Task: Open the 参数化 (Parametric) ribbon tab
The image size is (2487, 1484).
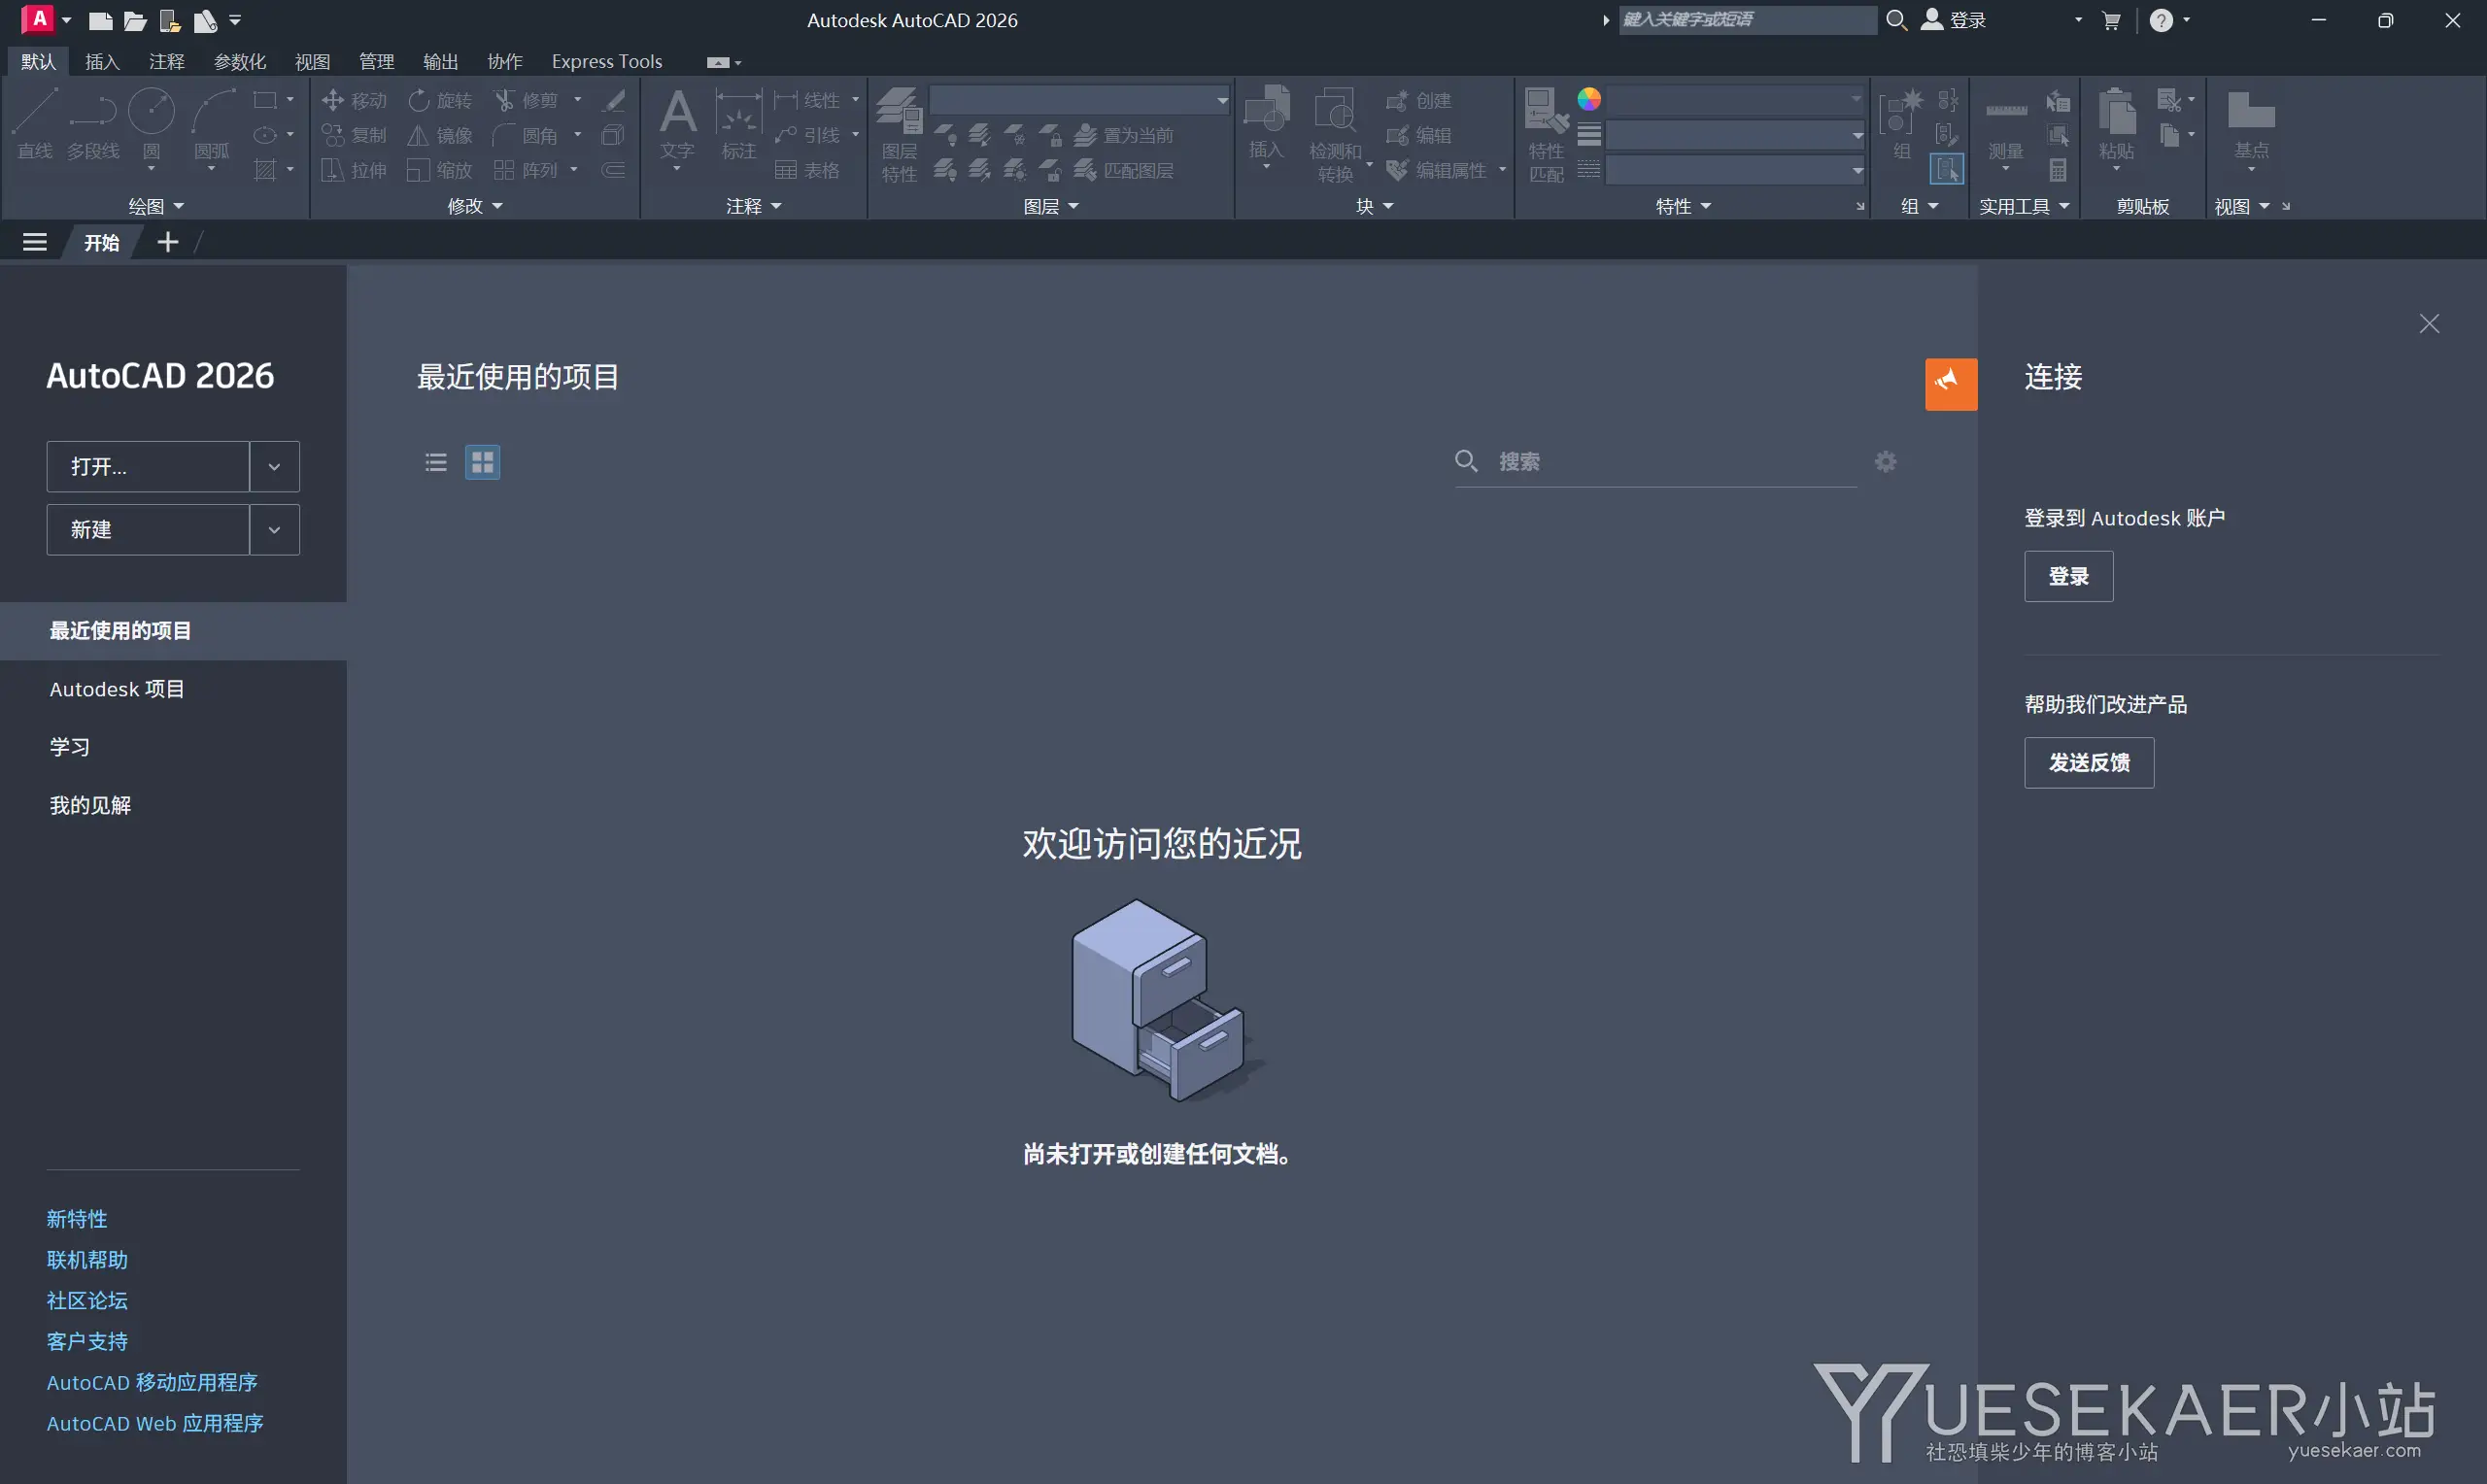Action: click(239, 61)
